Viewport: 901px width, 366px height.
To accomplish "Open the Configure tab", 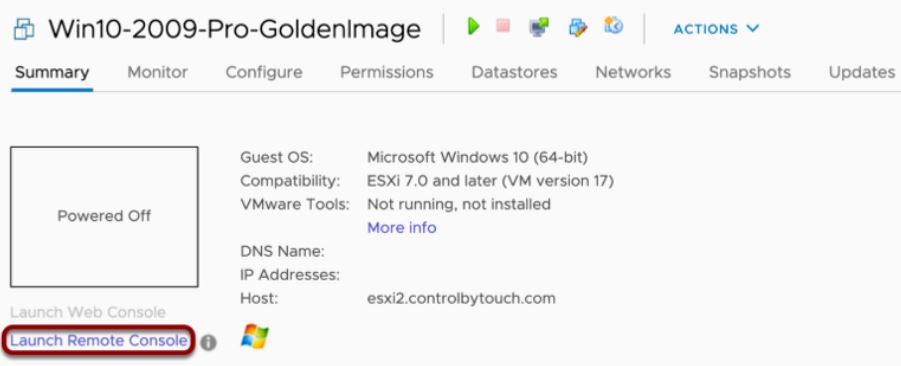I will point(264,72).
